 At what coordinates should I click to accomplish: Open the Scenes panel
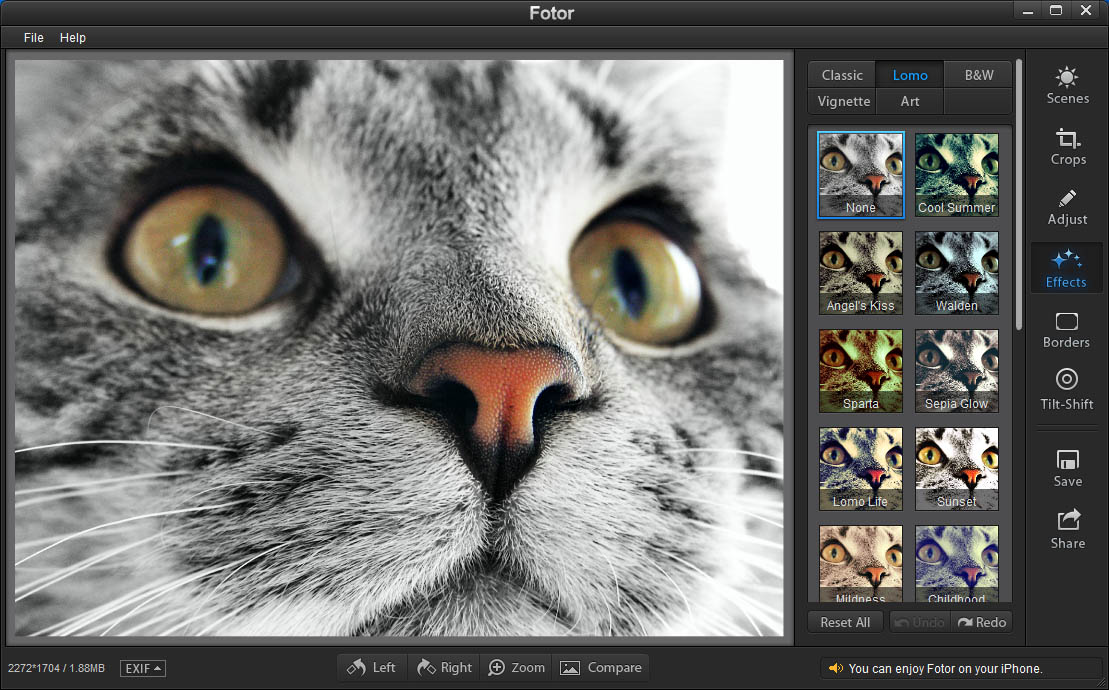coord(1067,85)
